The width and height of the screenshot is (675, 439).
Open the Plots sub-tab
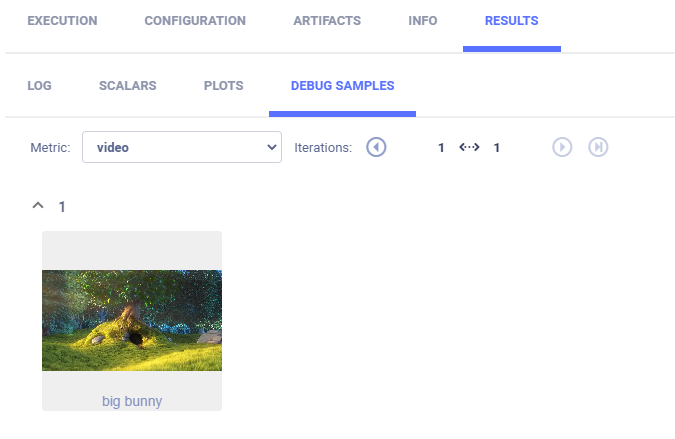tap(223, 86)
